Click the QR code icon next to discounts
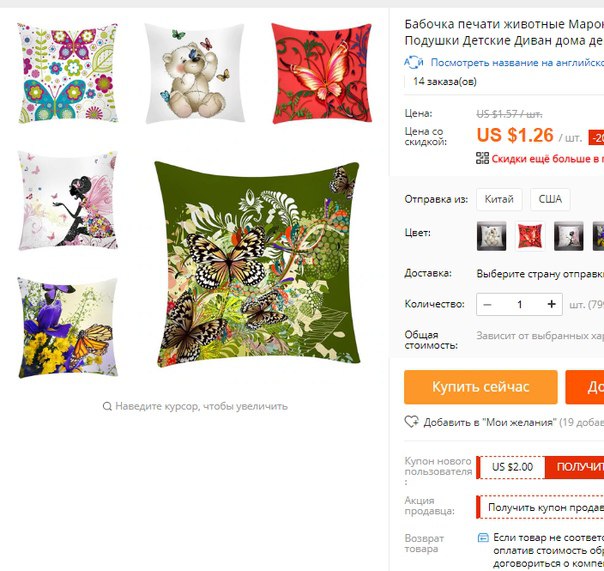Screen dimensions: 604x571 point(482,158)
